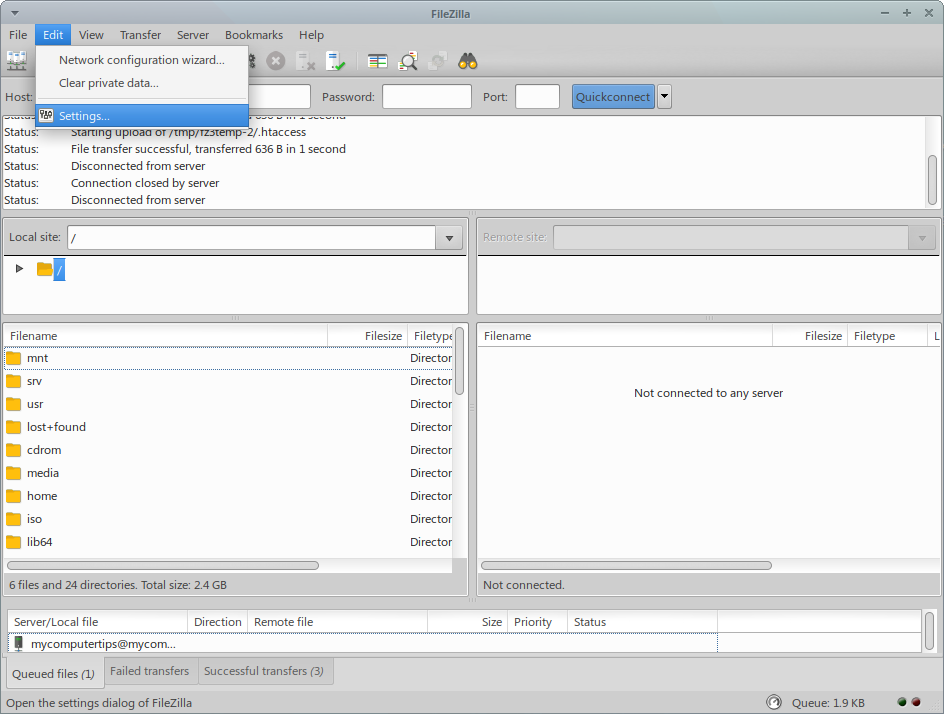Open the Transfer menu

click(140, 35)
